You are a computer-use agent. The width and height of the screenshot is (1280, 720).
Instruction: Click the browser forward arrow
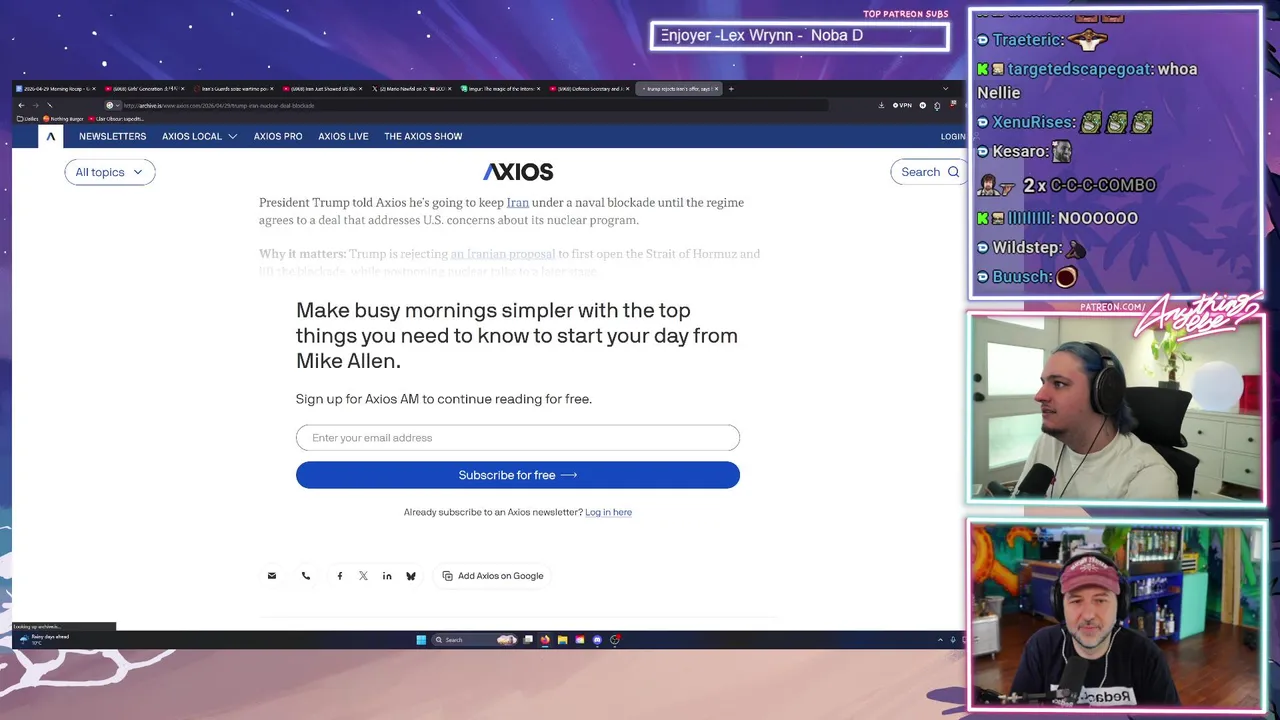(35, 105)
